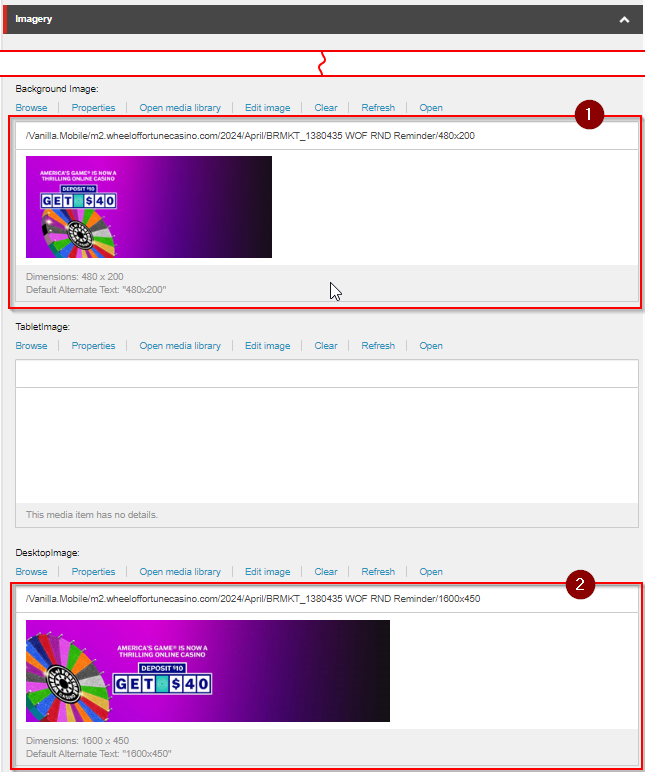Click Open link for Background Image
645x772 pixels.
[431, 108]
